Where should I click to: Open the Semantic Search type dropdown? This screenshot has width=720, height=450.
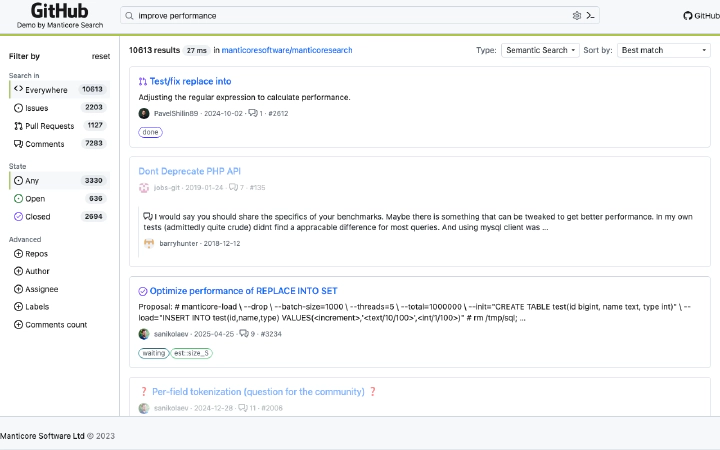(540, 50)
